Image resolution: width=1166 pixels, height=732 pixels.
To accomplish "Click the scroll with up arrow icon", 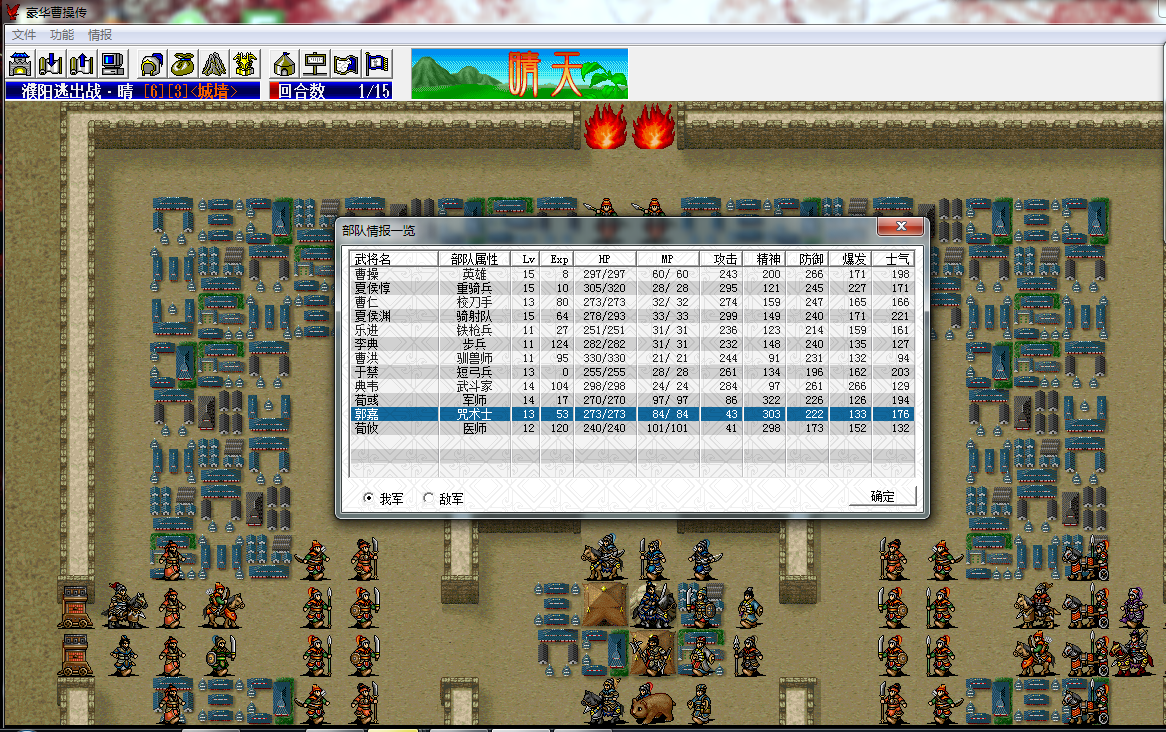I will tap(82, 64).
